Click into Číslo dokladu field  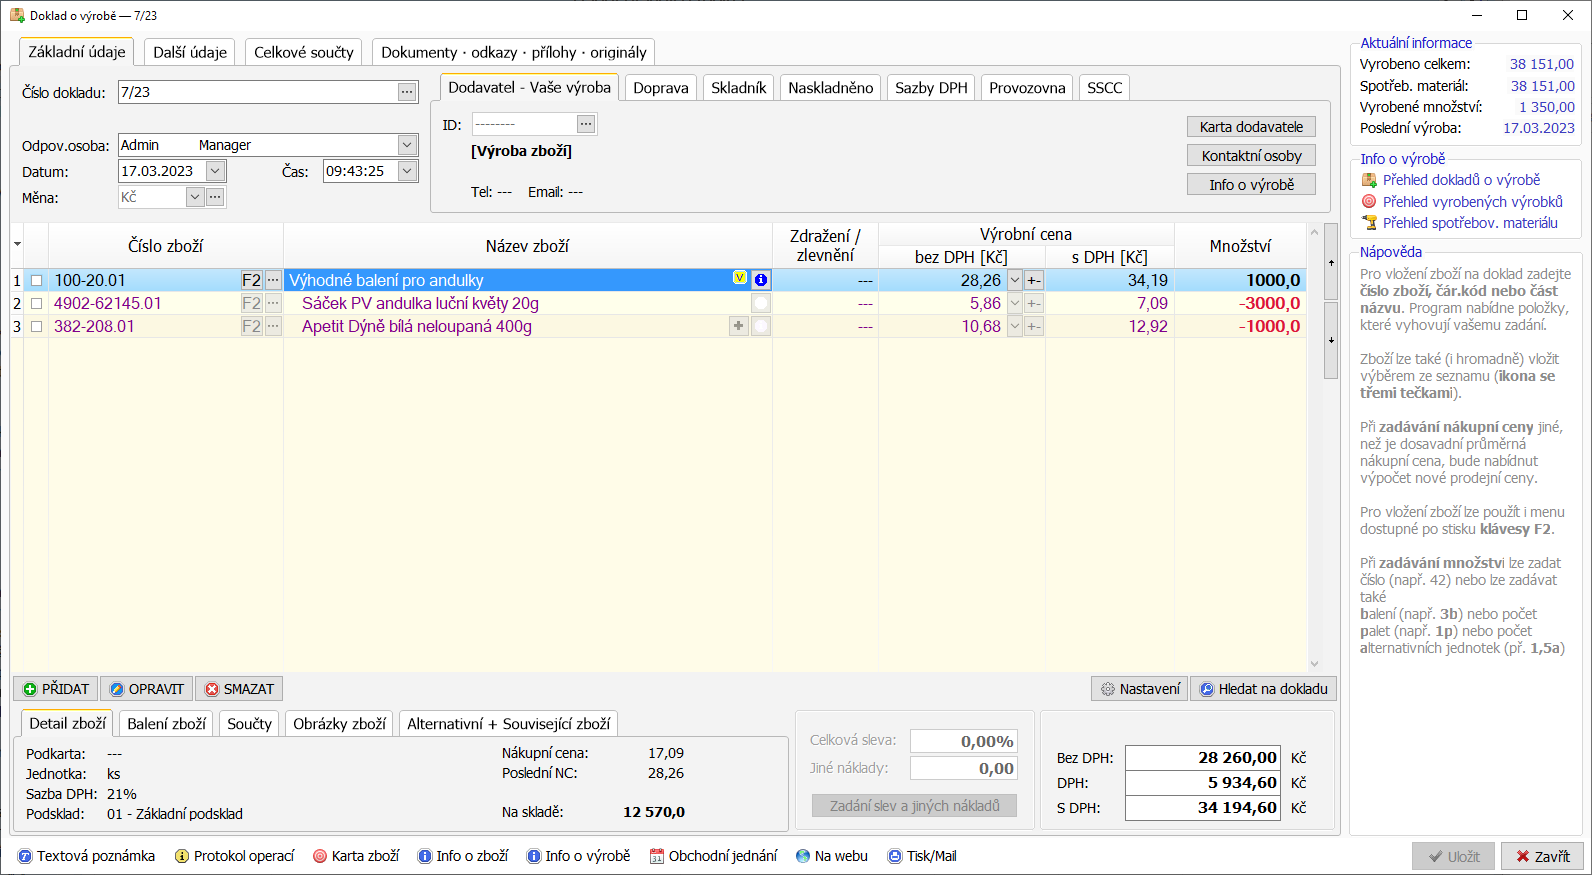point(257,92)
